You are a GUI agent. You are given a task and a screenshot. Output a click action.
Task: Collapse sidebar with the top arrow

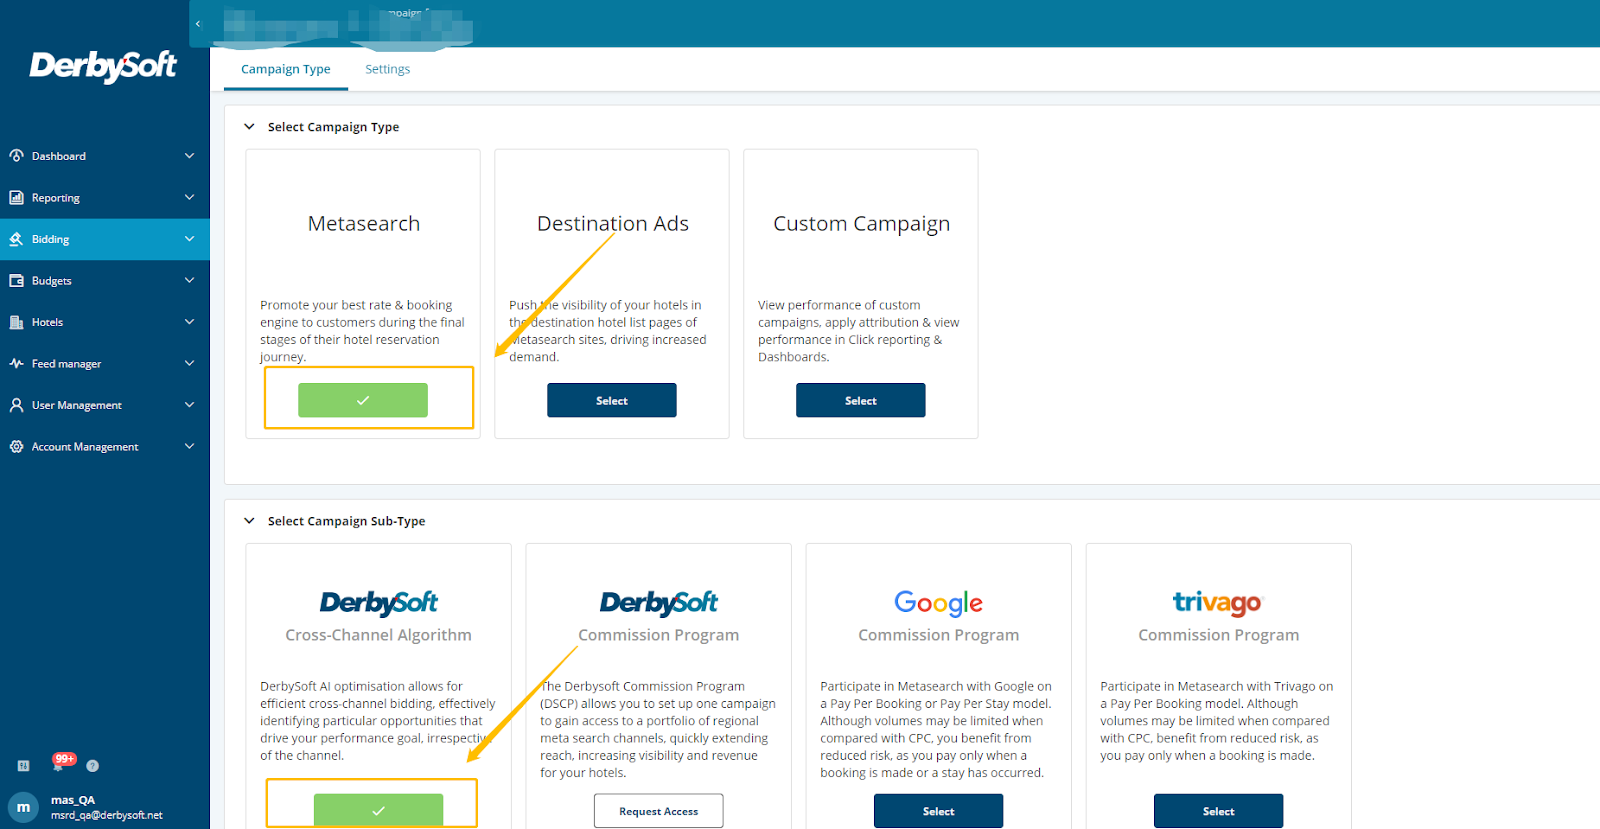point(198,24)
